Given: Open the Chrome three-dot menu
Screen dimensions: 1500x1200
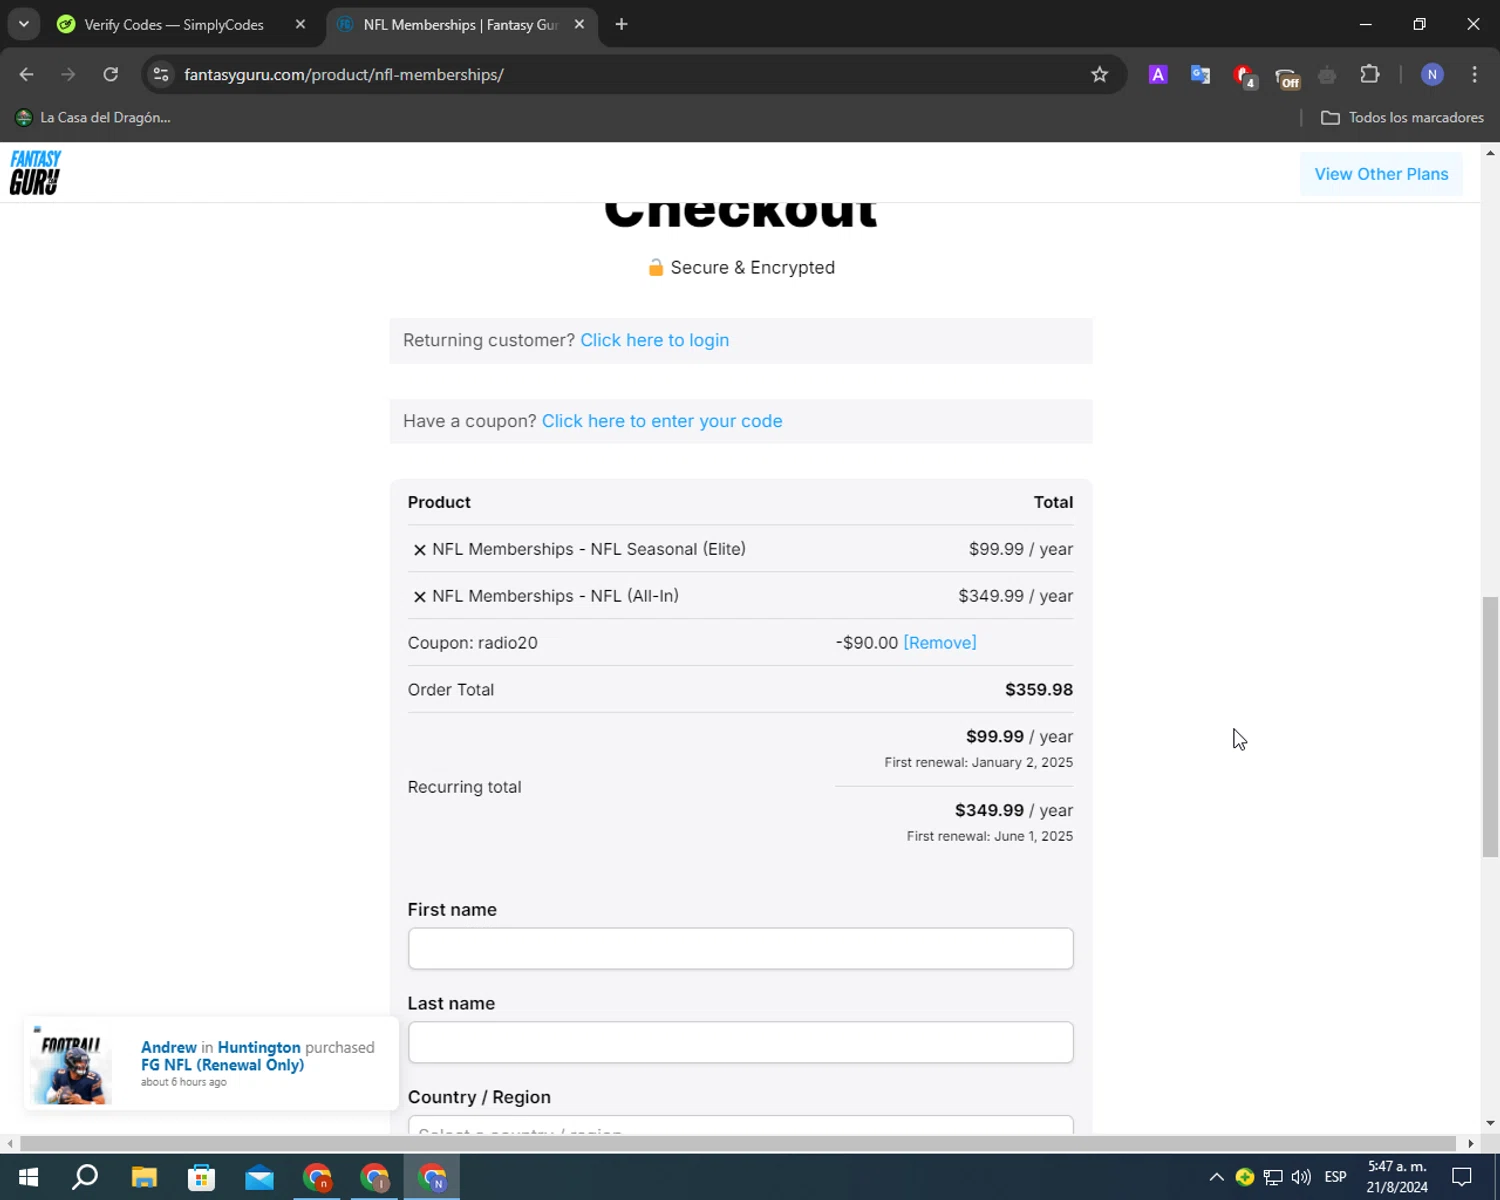Looking at the screenshot, I should click(x=1474, y=74).
